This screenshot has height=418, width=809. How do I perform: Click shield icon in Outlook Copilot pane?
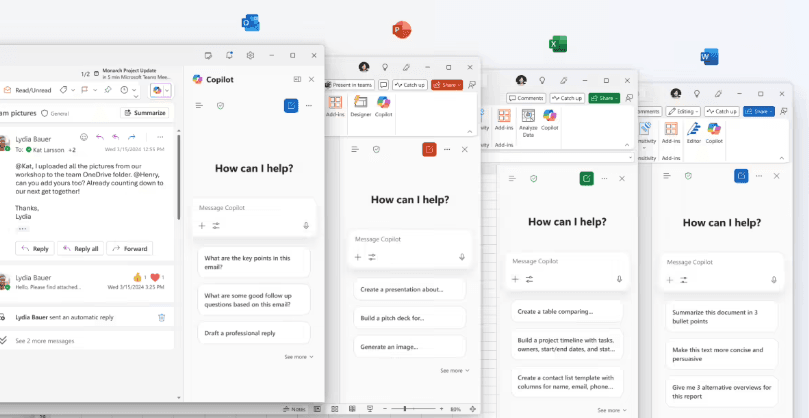click(220, 105)
